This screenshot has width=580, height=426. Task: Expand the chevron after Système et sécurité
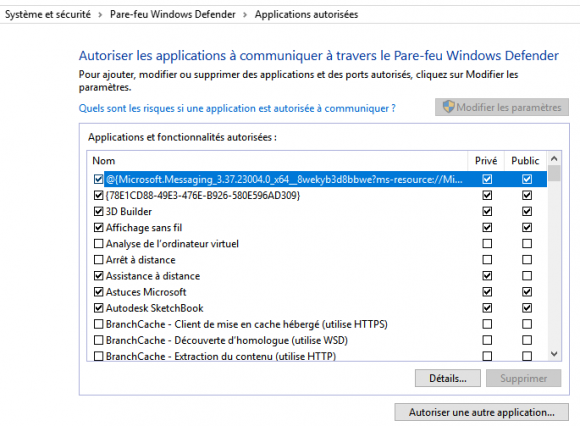100,15
